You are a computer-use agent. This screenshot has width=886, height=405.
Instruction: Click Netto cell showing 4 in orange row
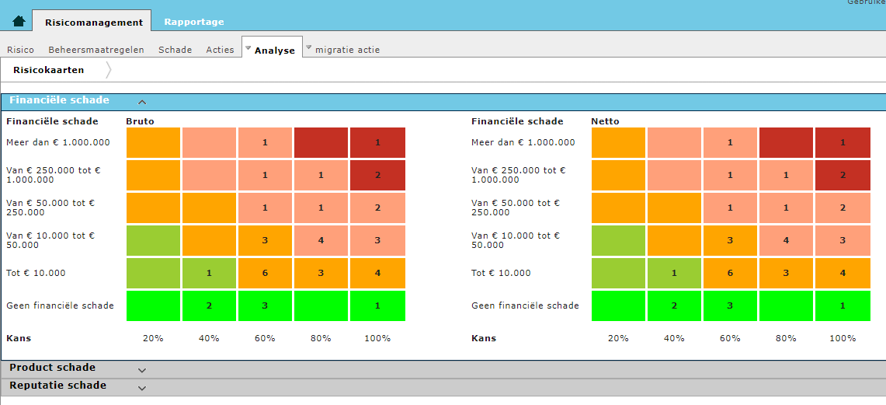coord(843,273)
